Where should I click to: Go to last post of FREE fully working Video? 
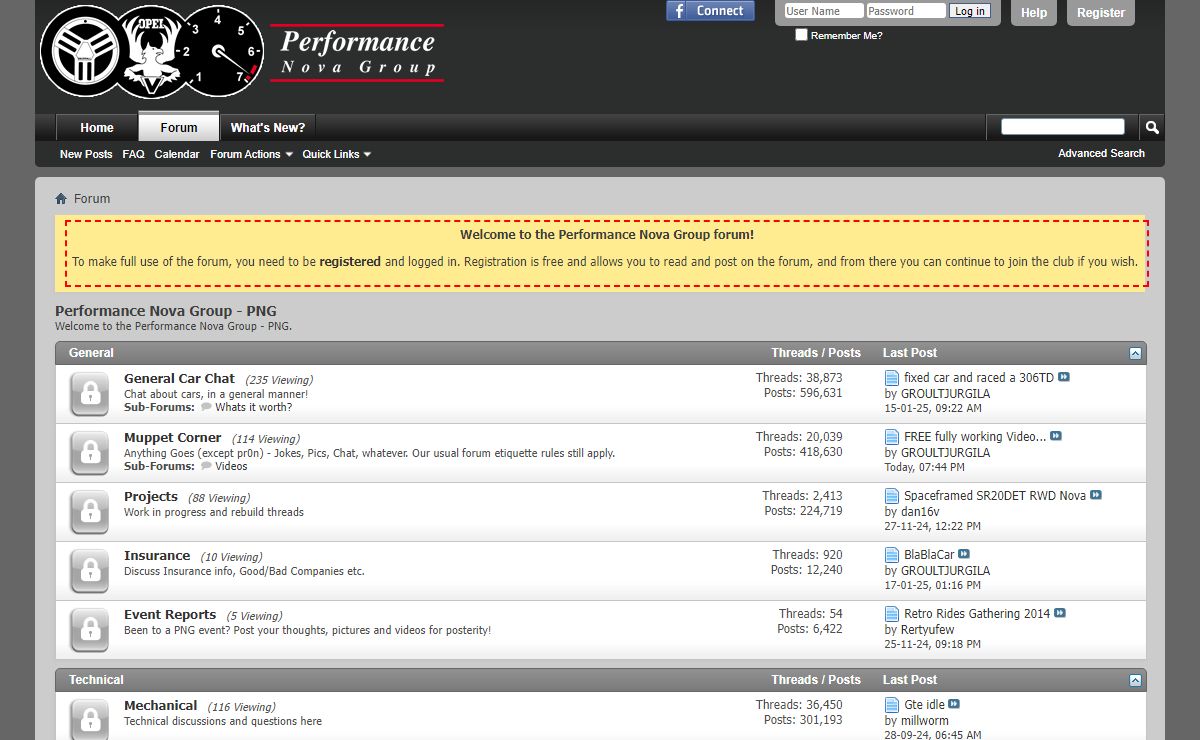tap(1056, 437)
